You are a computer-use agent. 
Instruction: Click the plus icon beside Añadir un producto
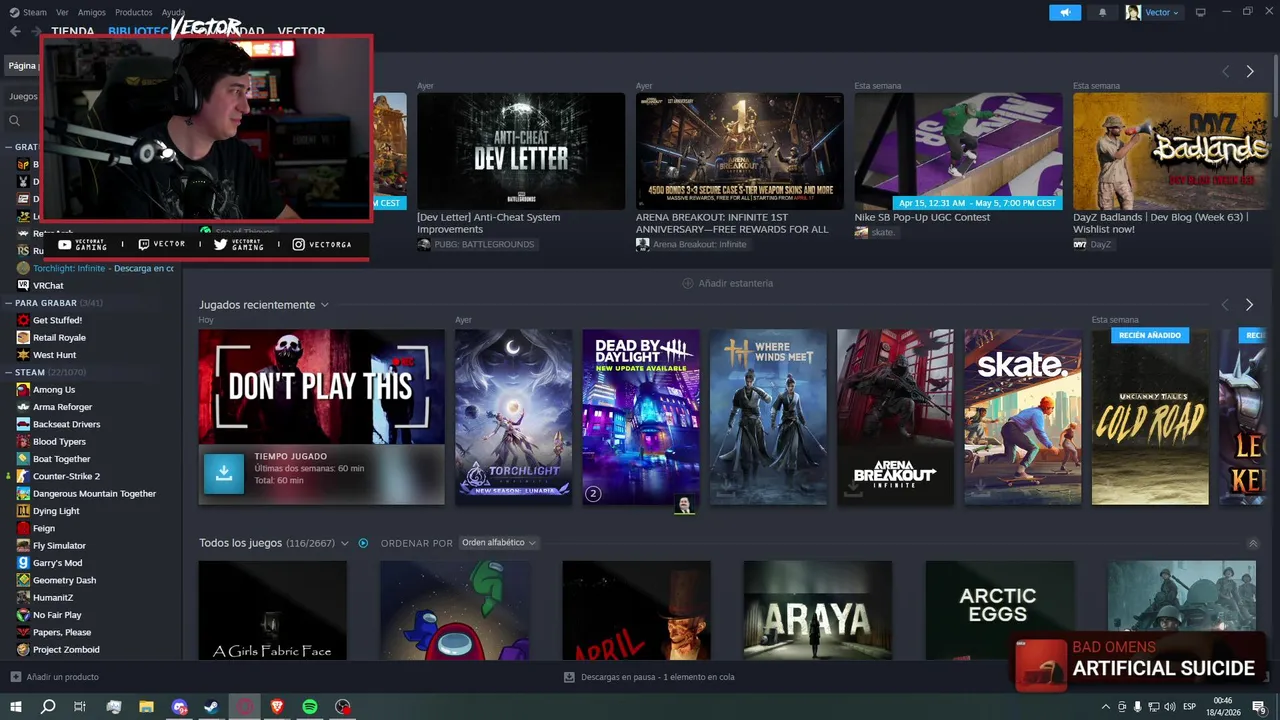(15, 677)
